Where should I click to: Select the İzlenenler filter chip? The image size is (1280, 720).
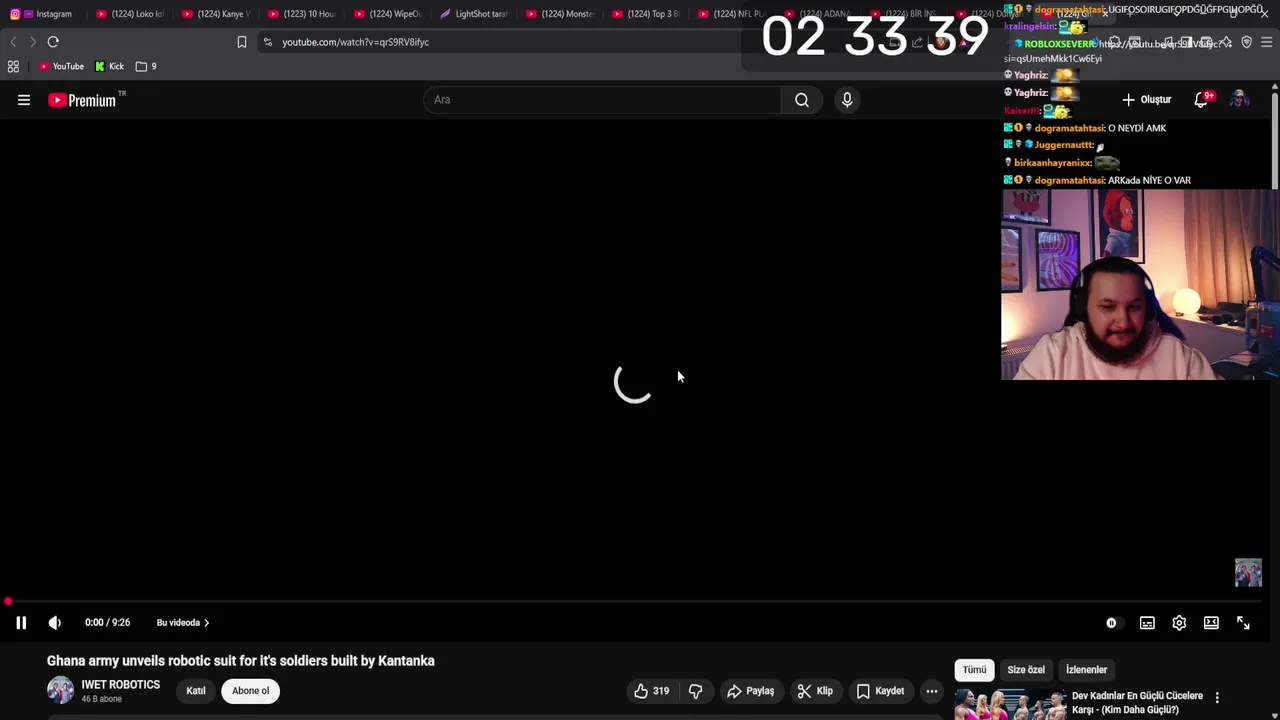click(1086, 670)
